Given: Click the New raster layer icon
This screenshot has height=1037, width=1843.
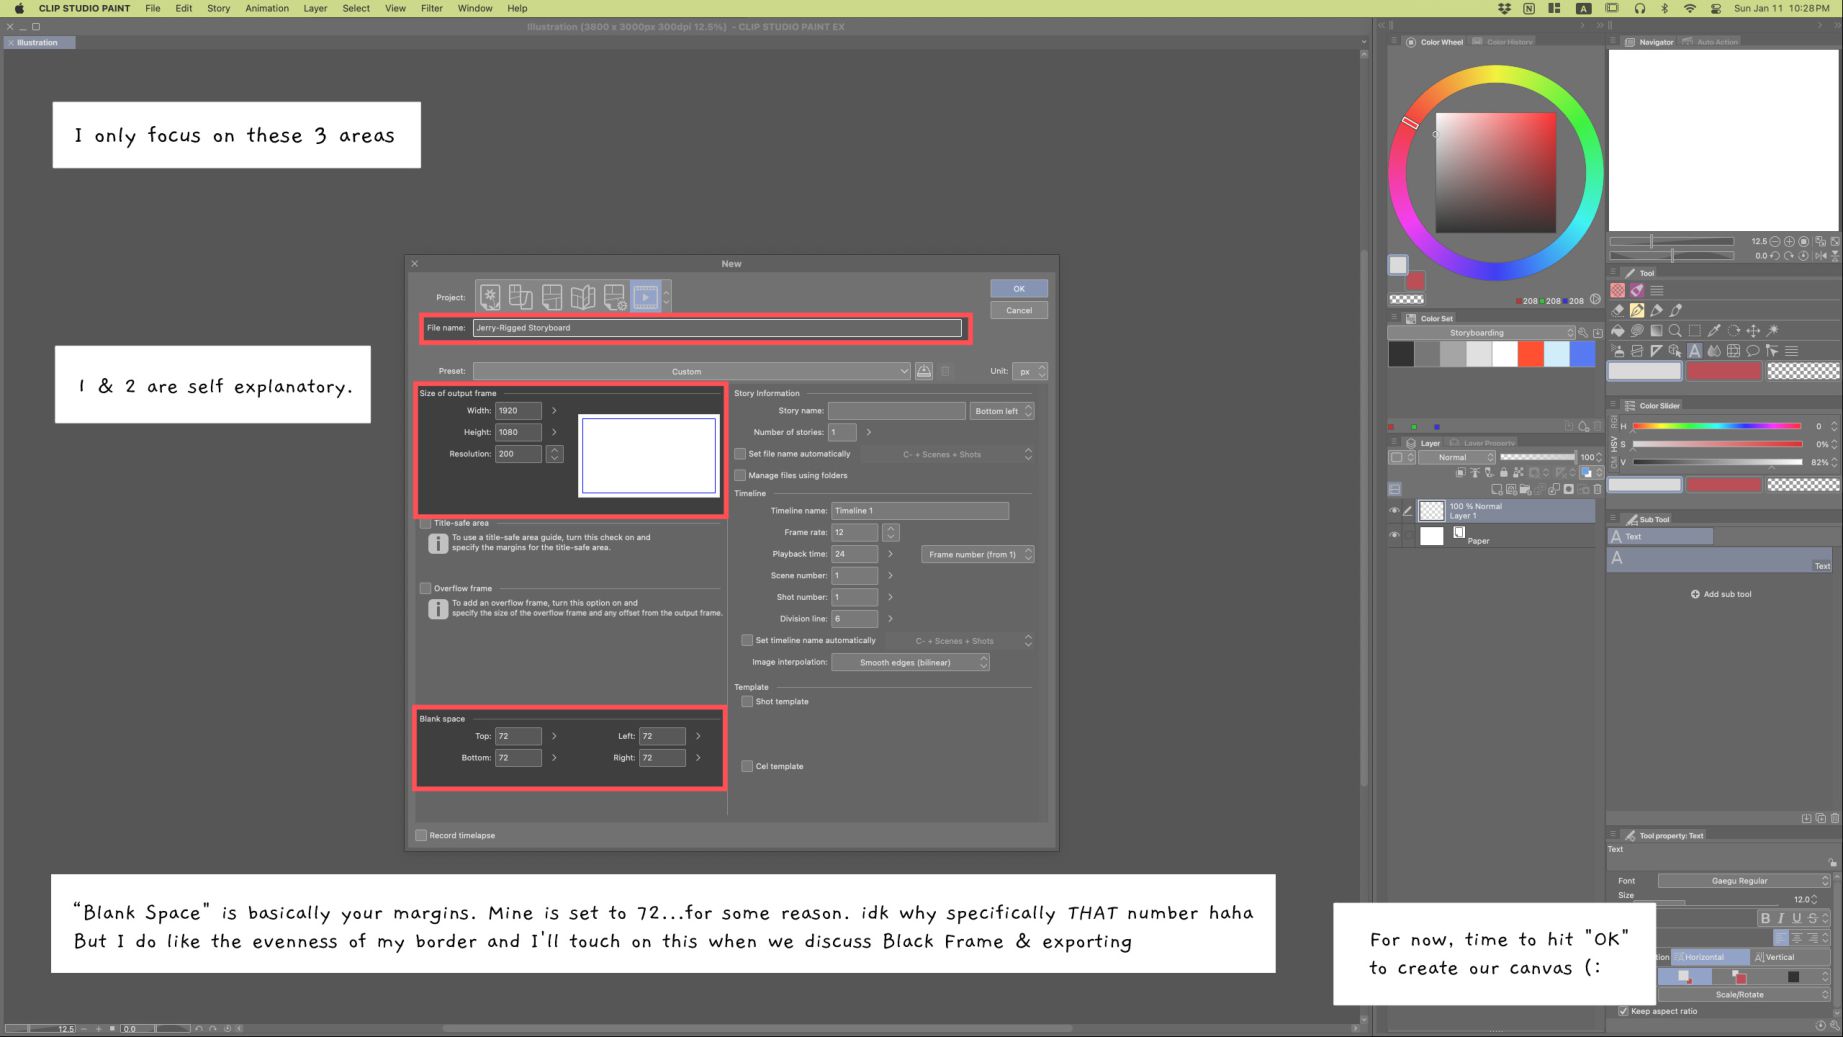Looking at the screenshot, I should click(1497, 489).
